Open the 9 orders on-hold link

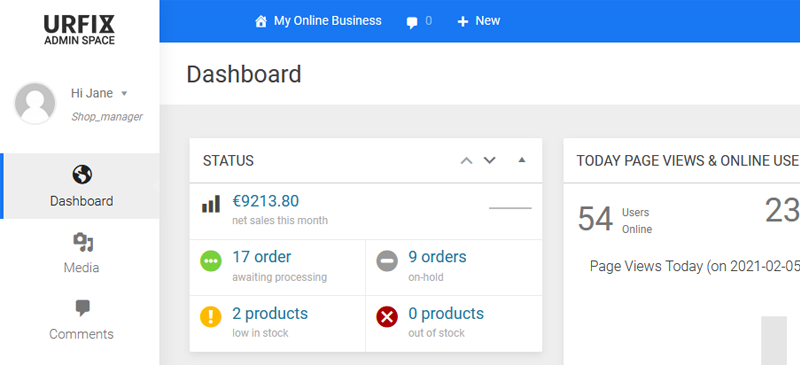(437, 257)
